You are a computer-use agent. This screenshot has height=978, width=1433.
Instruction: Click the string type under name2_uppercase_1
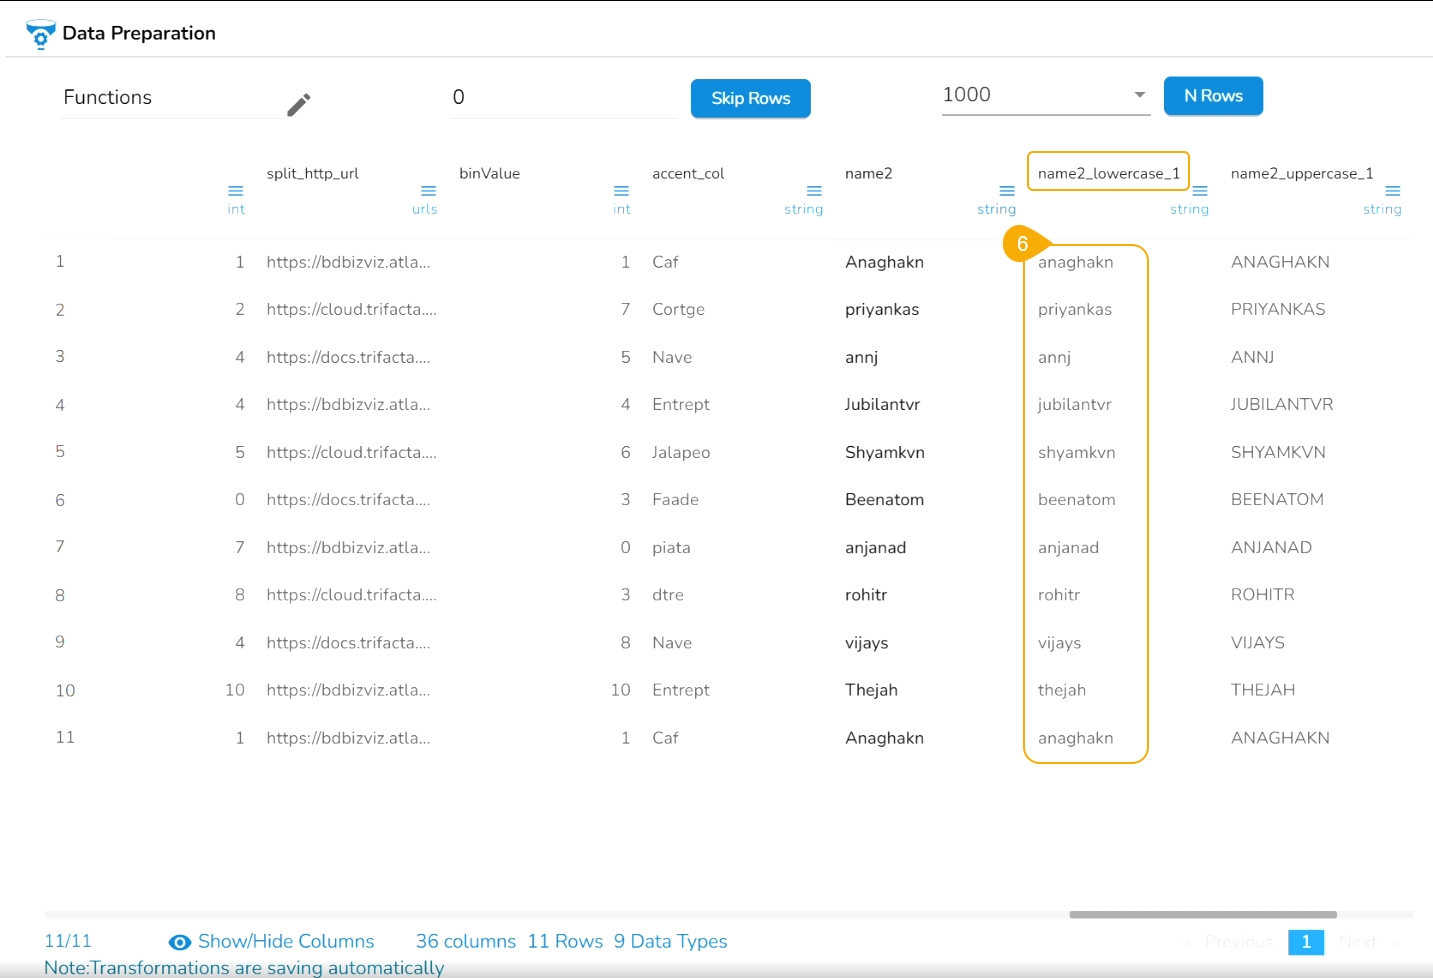coord(1382,209)
